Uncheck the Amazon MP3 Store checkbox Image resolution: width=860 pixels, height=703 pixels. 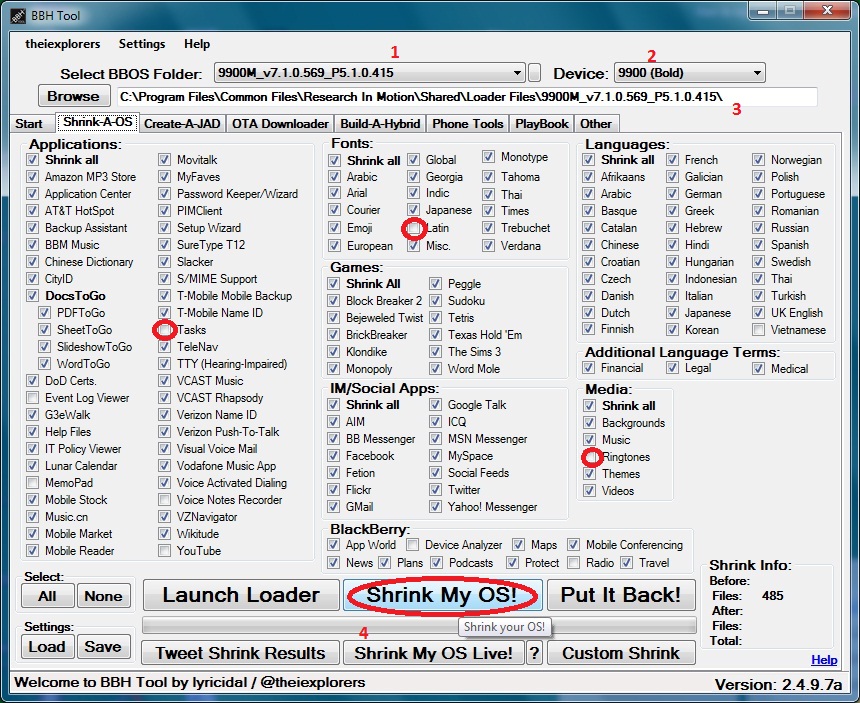click(32, 177)
